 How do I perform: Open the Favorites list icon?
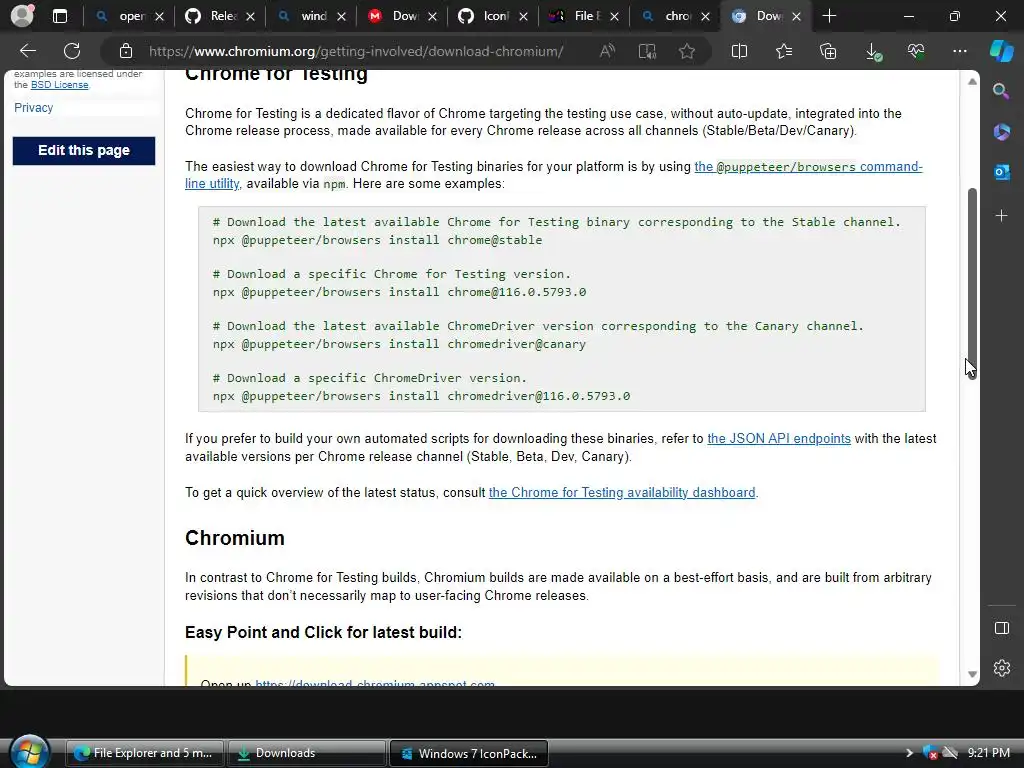point(784,51)
